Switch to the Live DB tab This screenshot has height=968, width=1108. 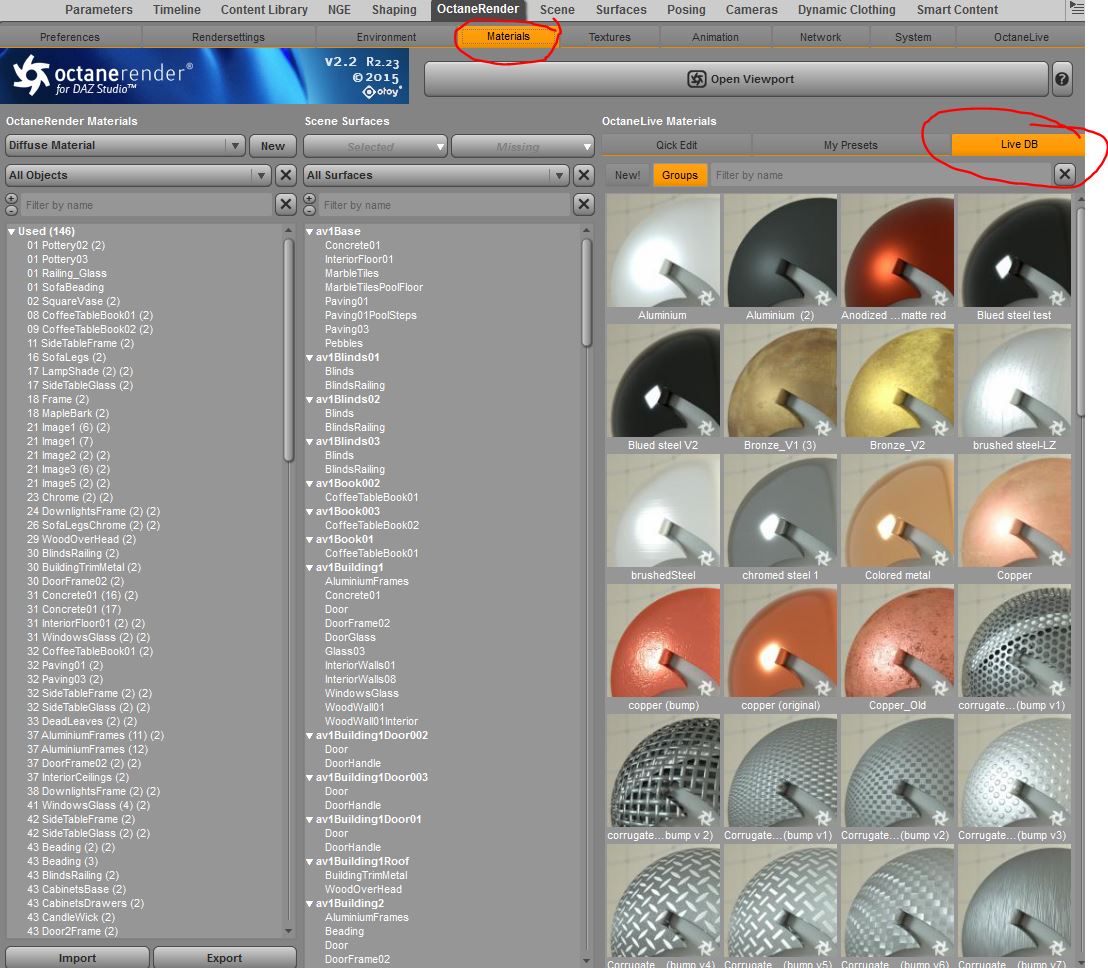[1018, 144]
